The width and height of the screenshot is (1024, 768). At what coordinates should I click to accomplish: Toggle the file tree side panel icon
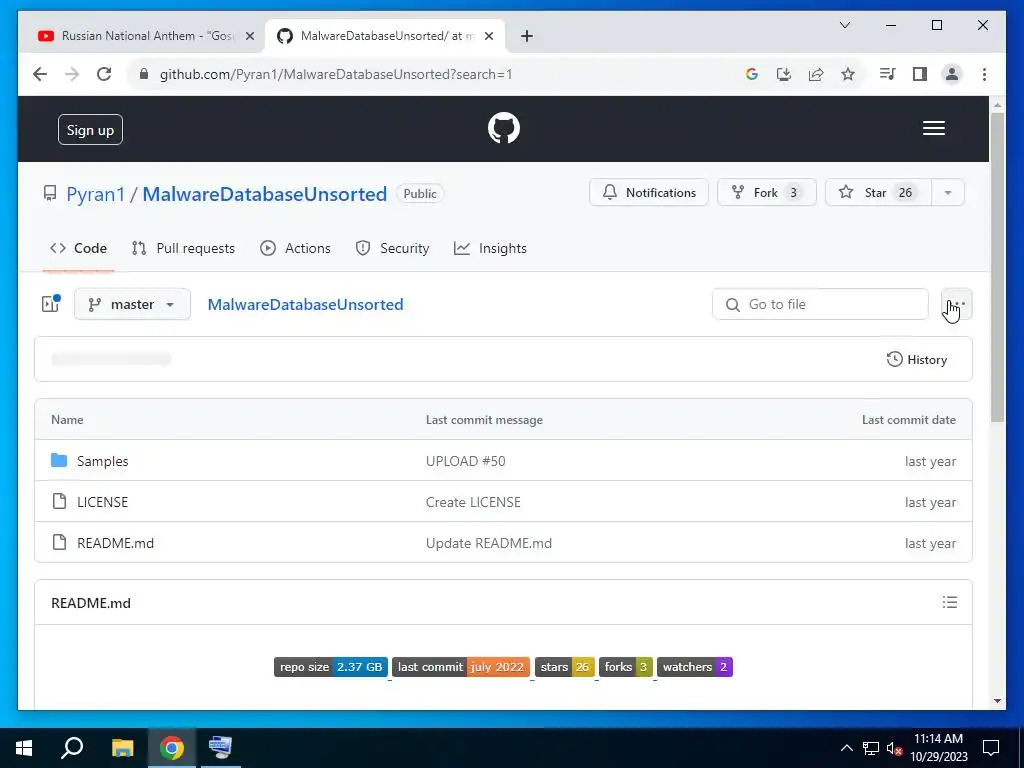tap(50, 304)
